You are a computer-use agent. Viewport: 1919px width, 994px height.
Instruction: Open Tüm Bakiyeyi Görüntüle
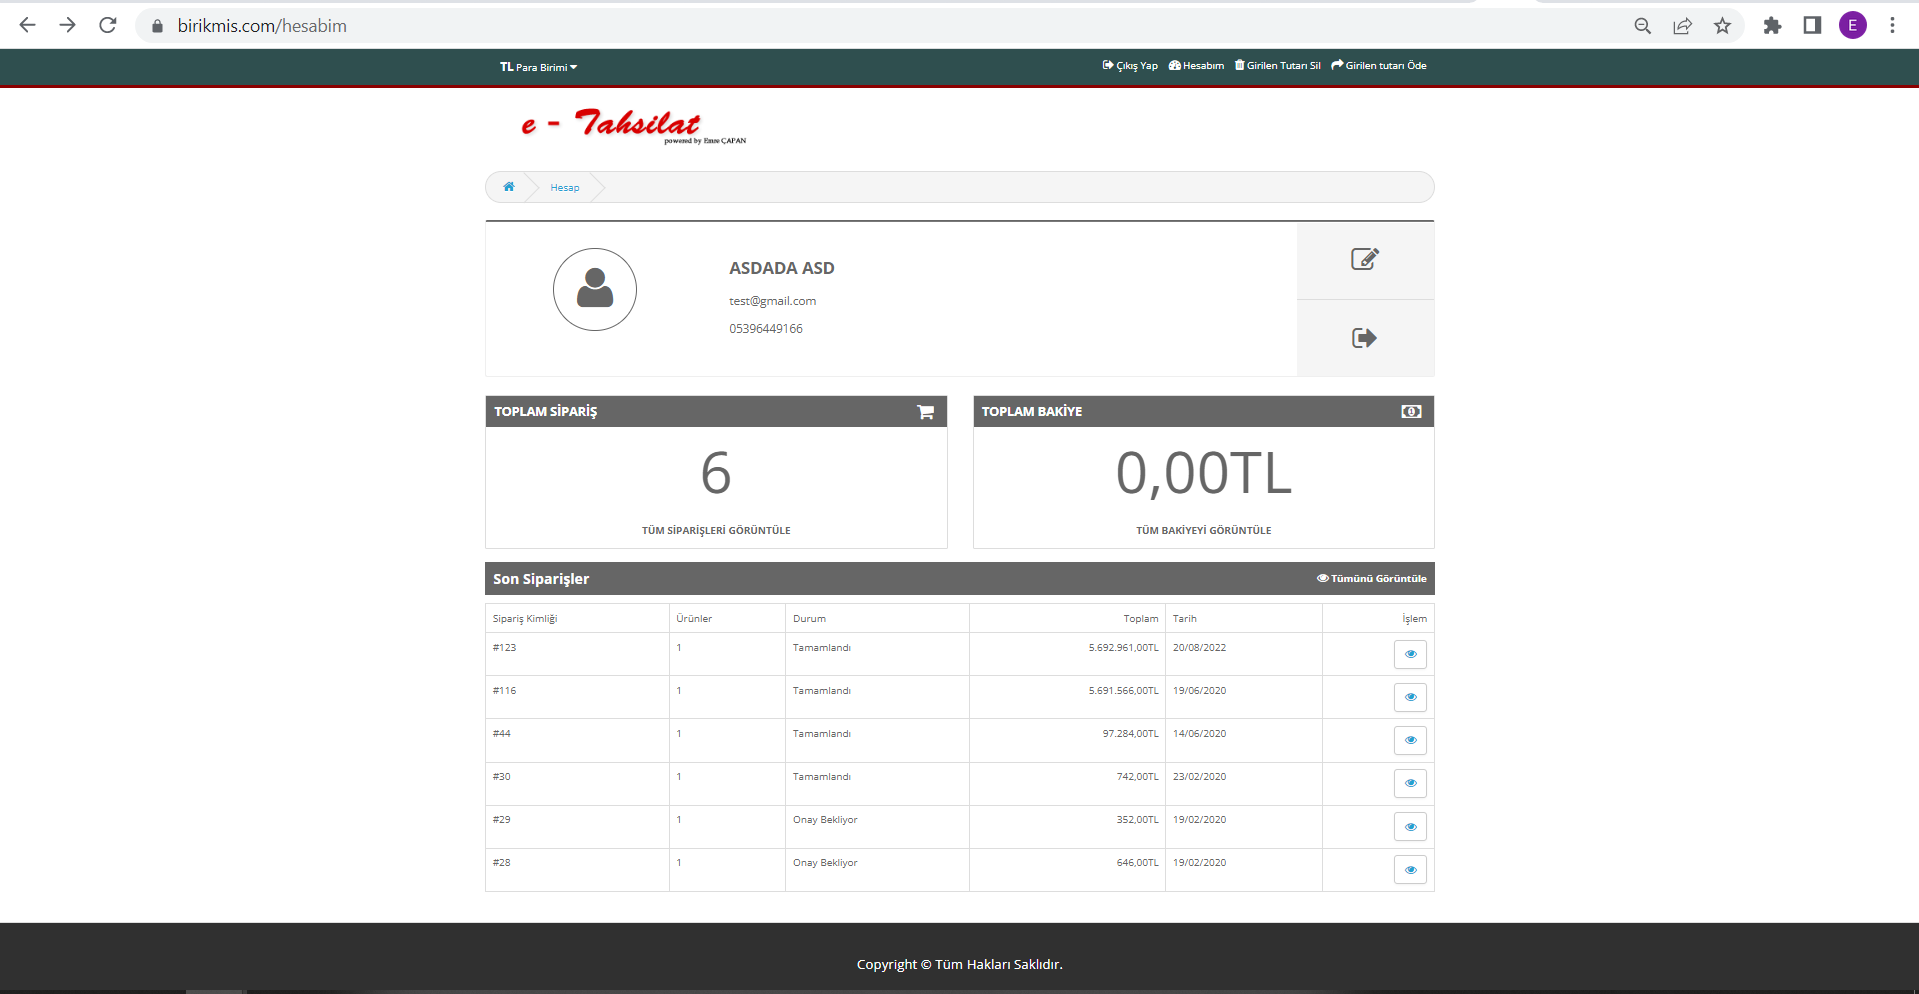1204,531
